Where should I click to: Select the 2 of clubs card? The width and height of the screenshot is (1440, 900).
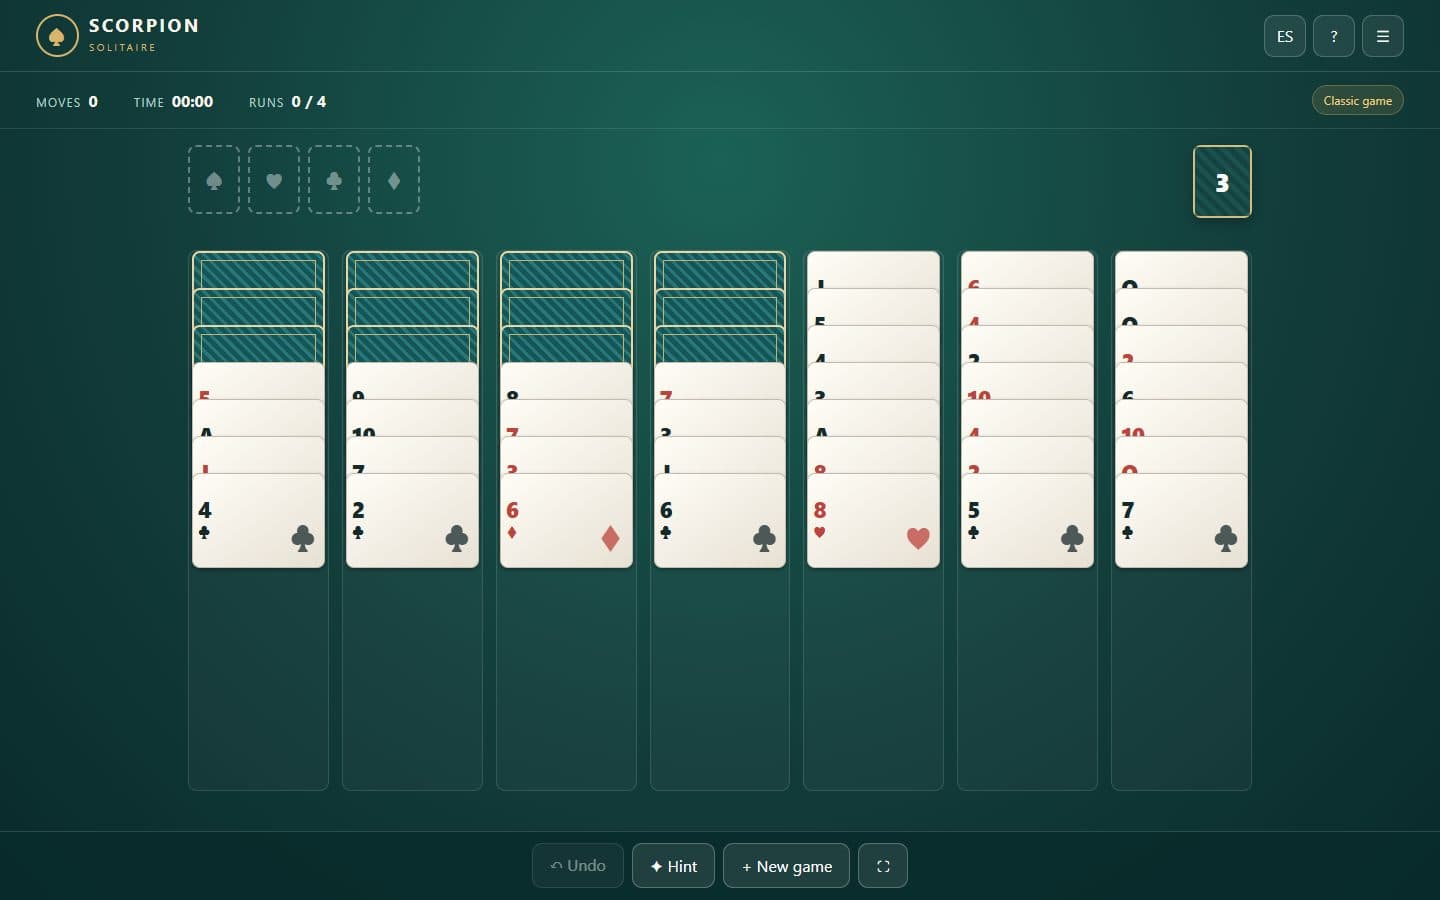click(412, 521)
